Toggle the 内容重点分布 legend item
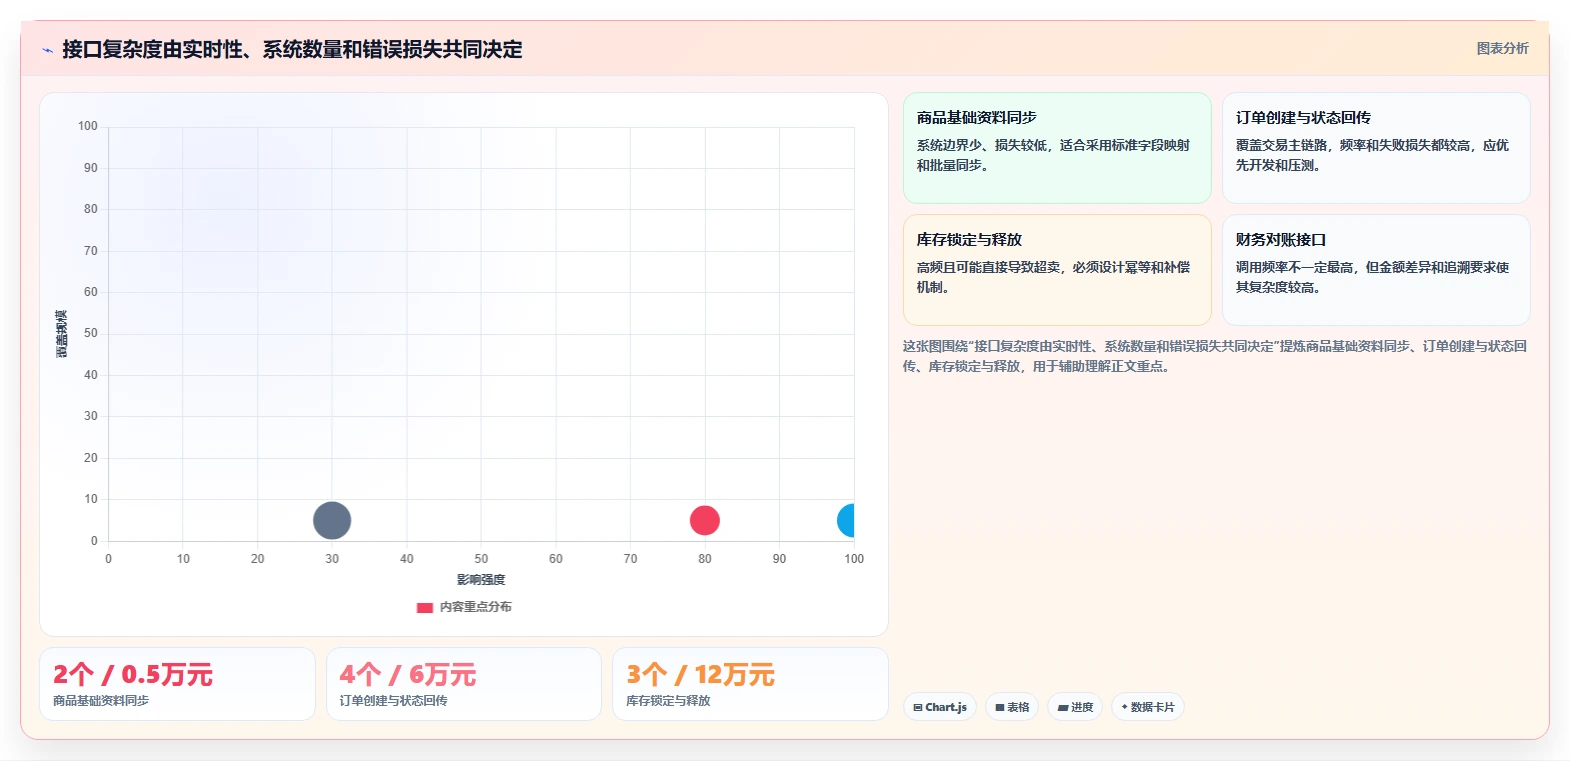Viewport: 1570px width, 761px height. [x=464, y=607]
